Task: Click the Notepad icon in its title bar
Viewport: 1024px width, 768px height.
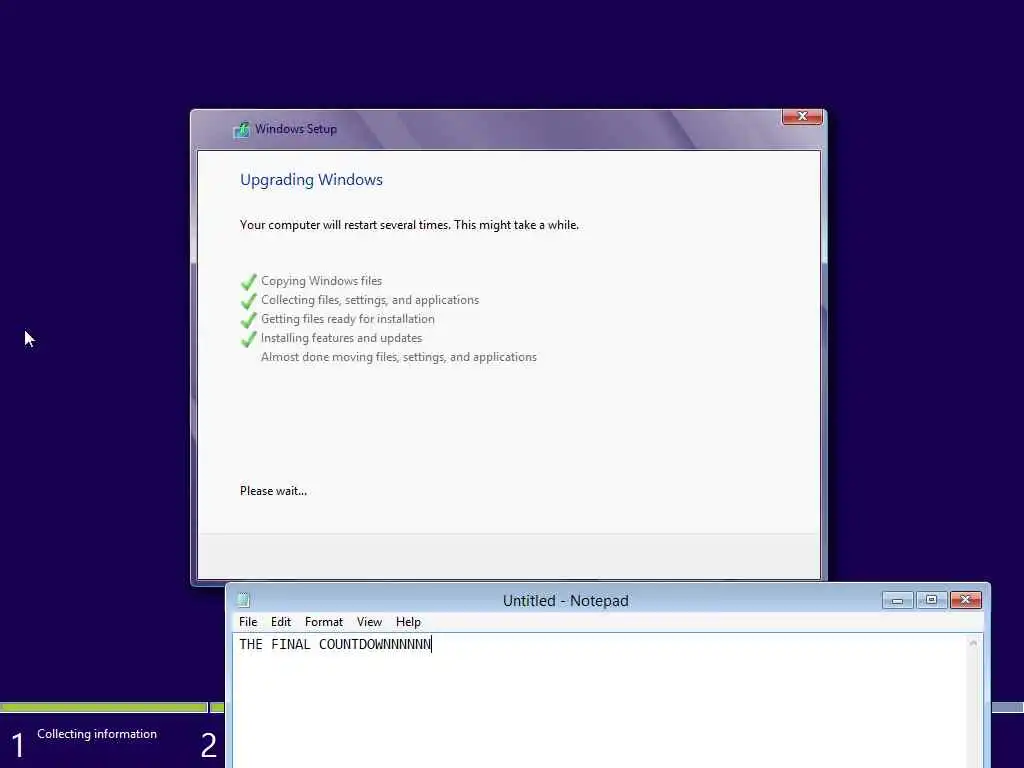Action: [x=244, y=600]
